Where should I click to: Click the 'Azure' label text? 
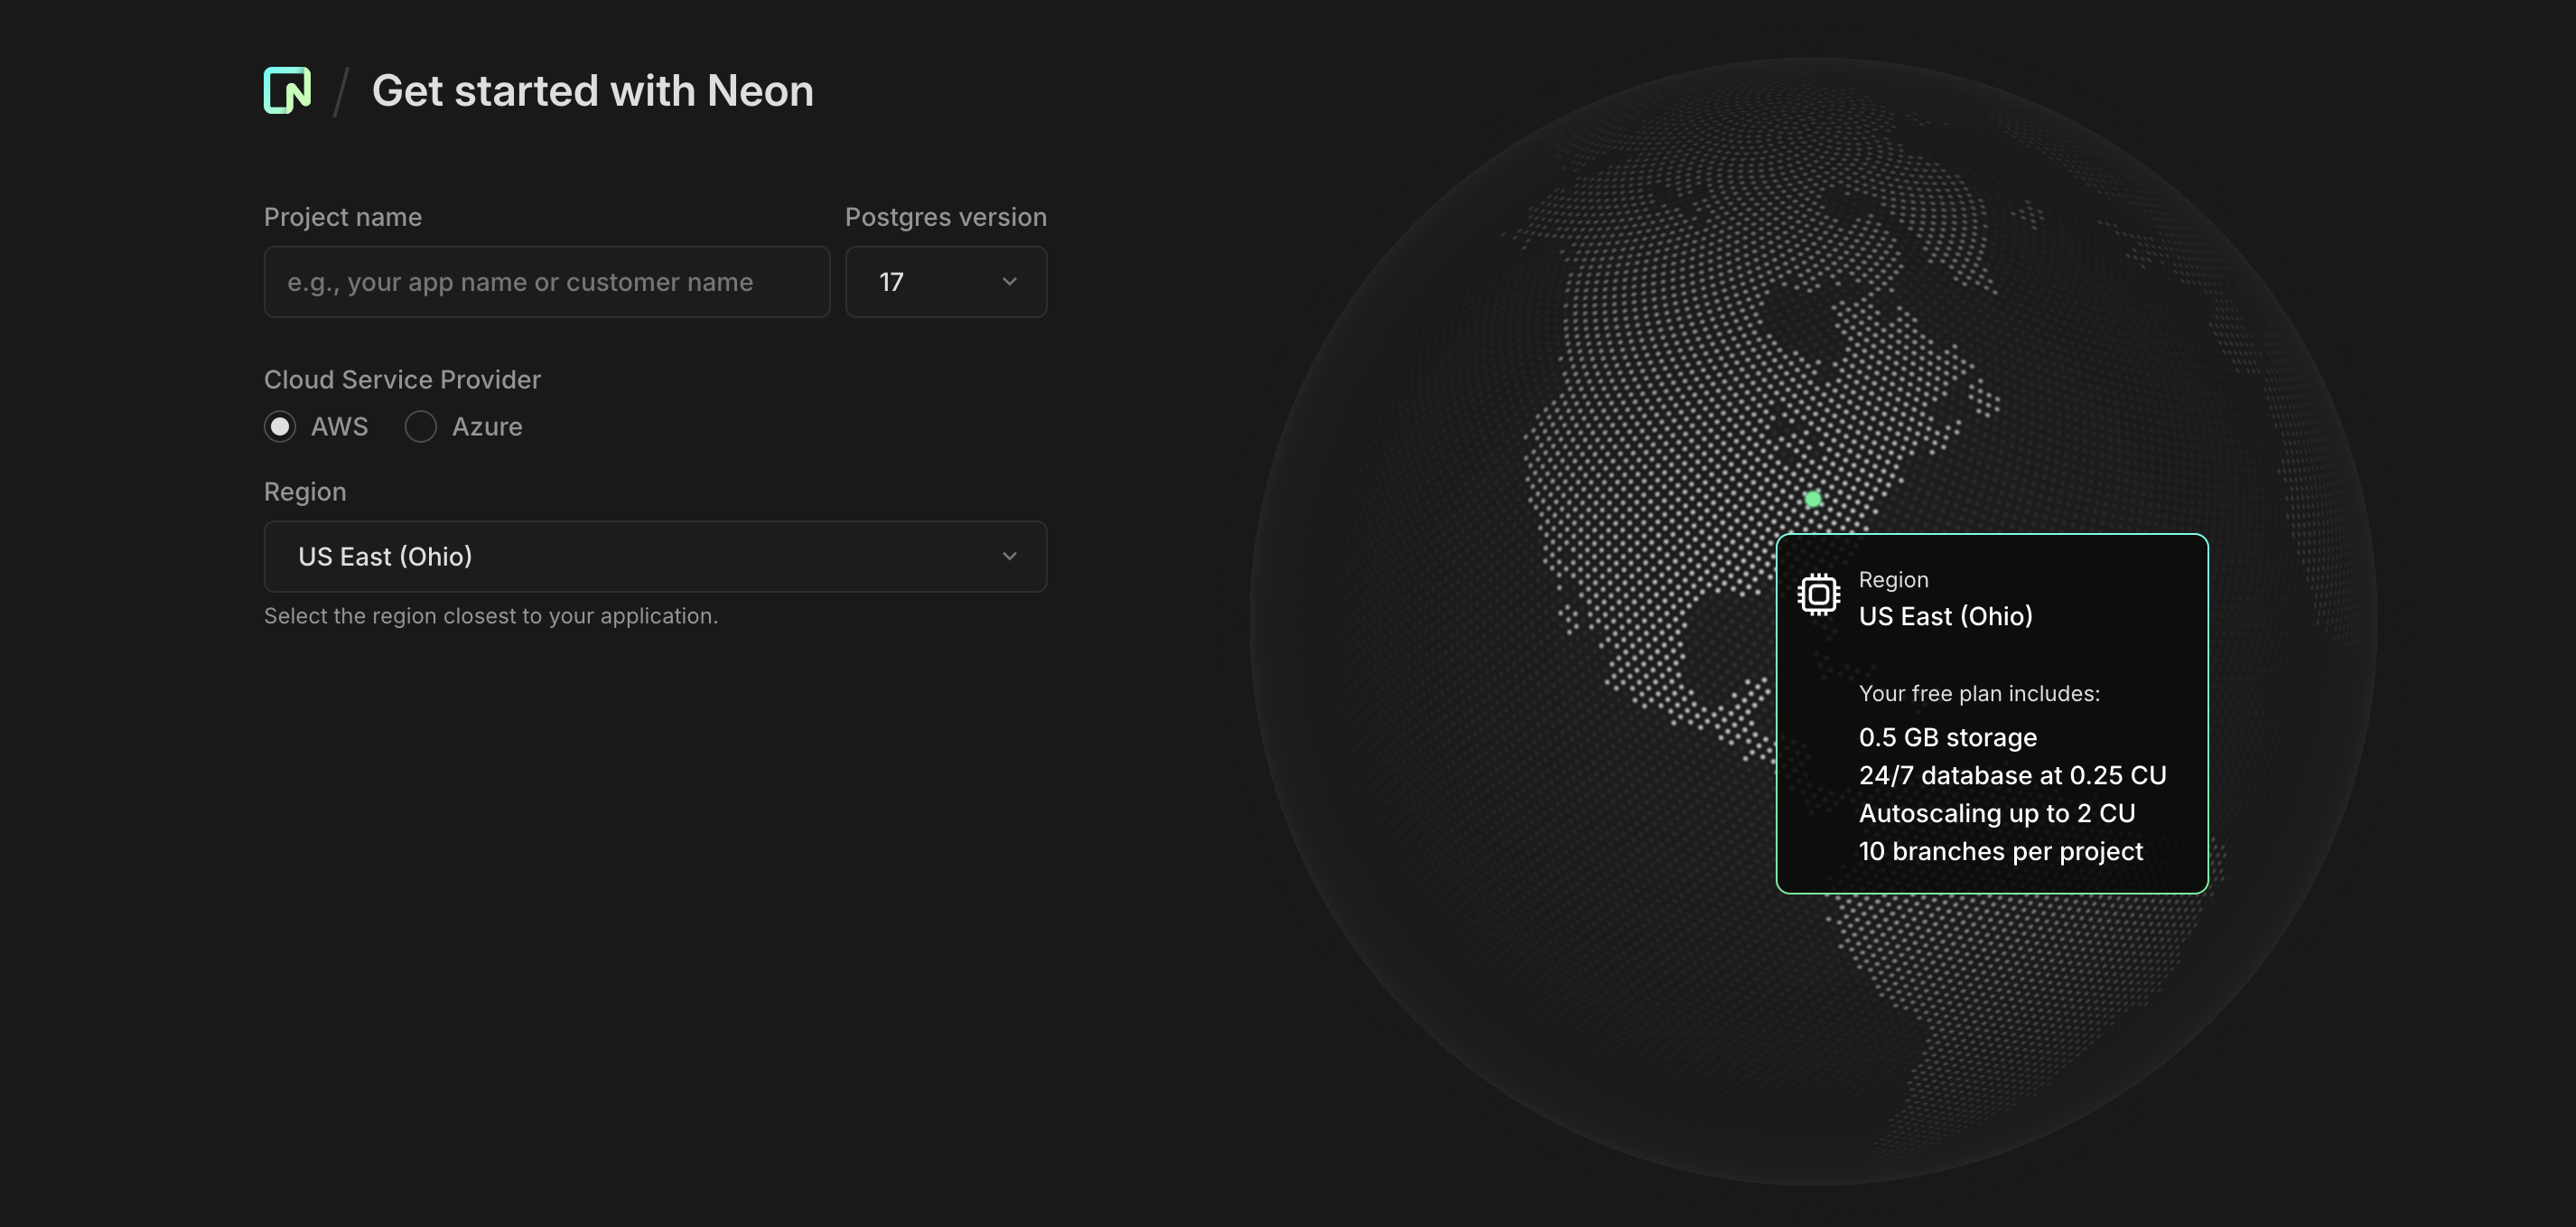click(487, 427)
